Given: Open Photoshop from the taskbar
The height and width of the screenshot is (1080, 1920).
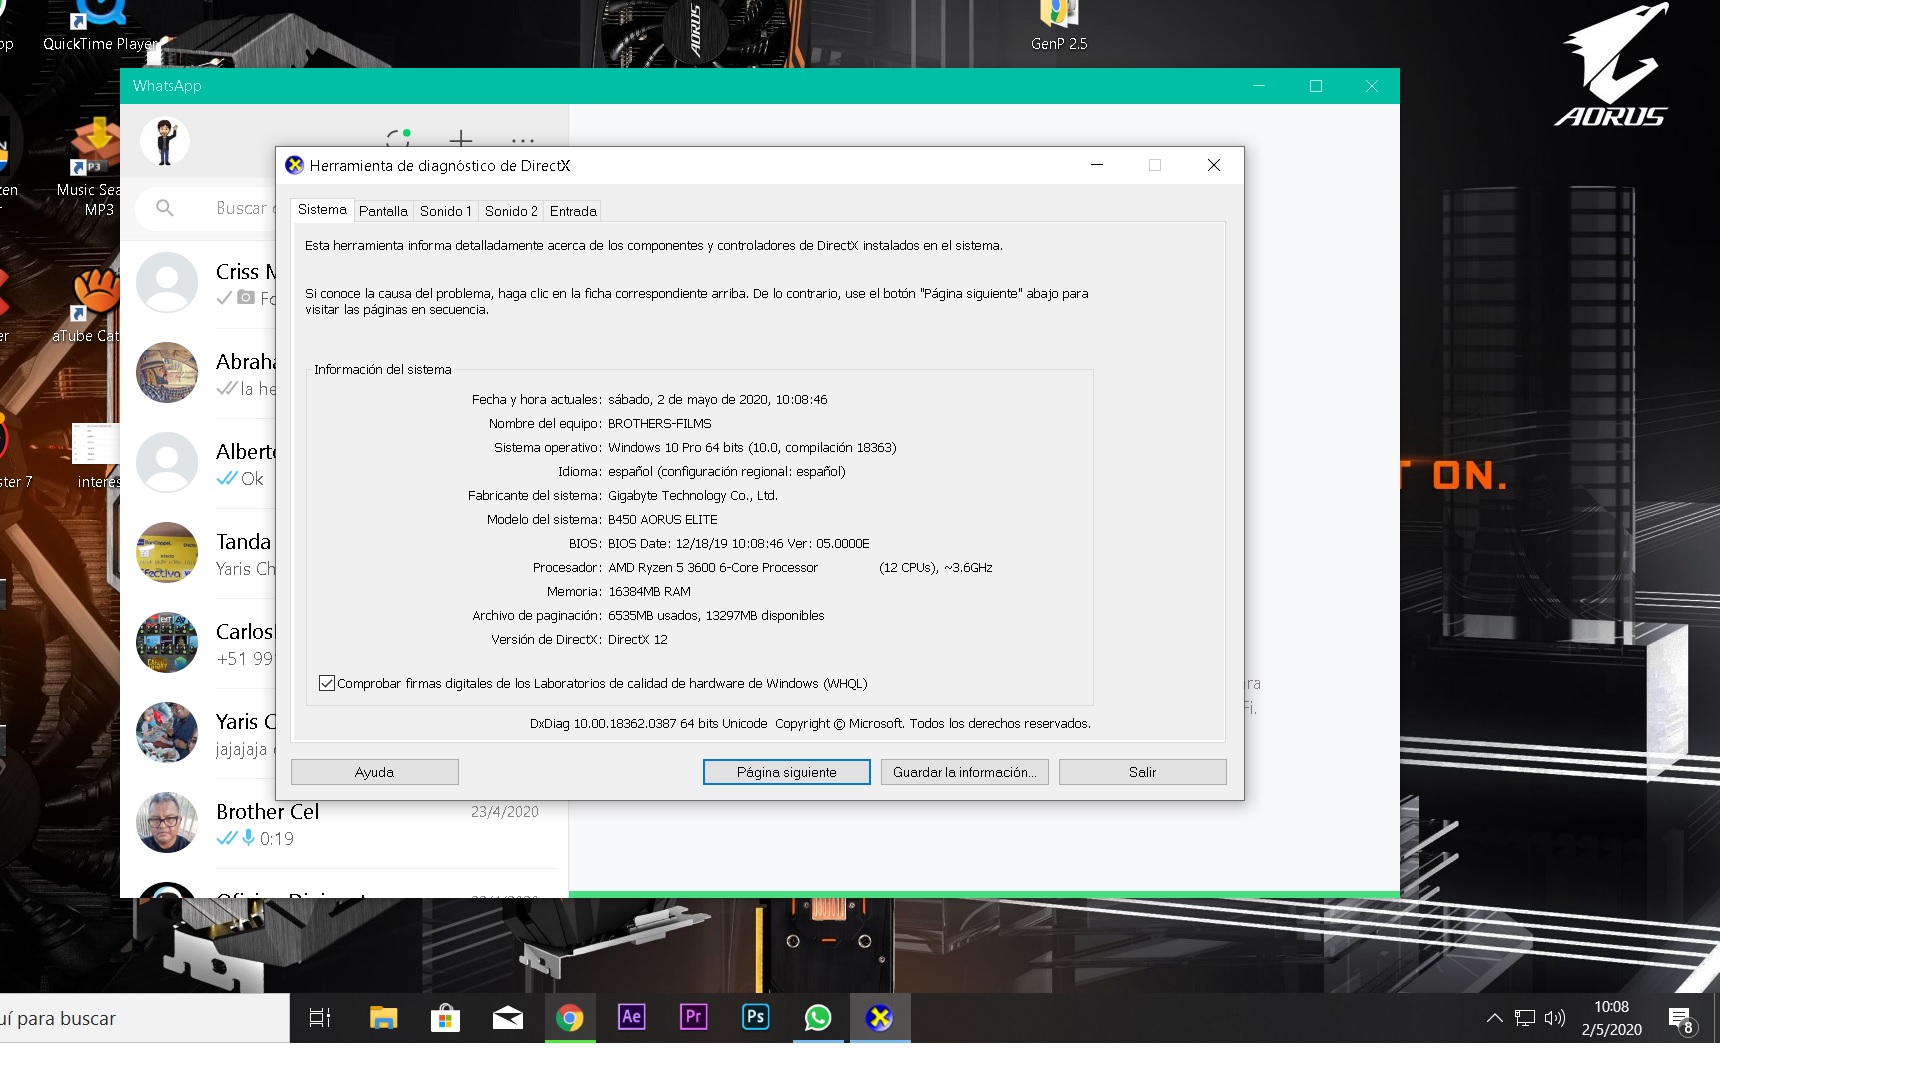Looking at the screenshot, I should tap(755, 1018).
